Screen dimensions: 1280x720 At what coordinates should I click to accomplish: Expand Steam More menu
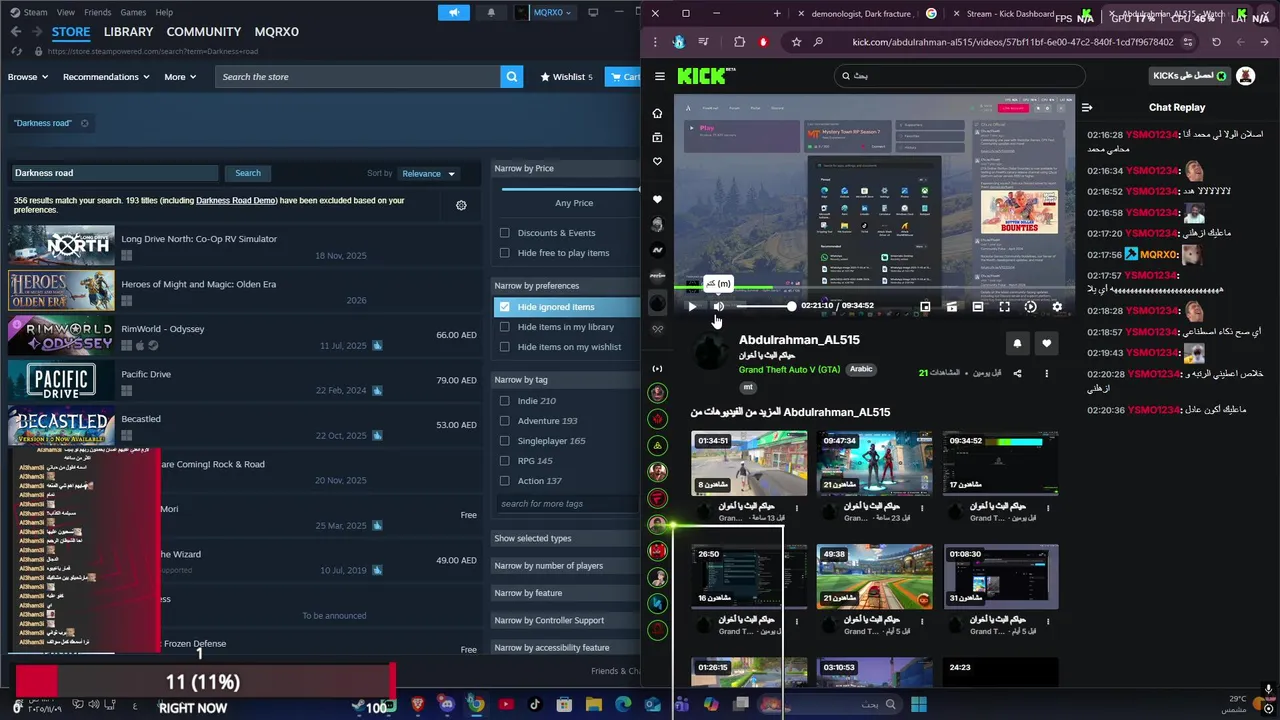pos(181,77)
